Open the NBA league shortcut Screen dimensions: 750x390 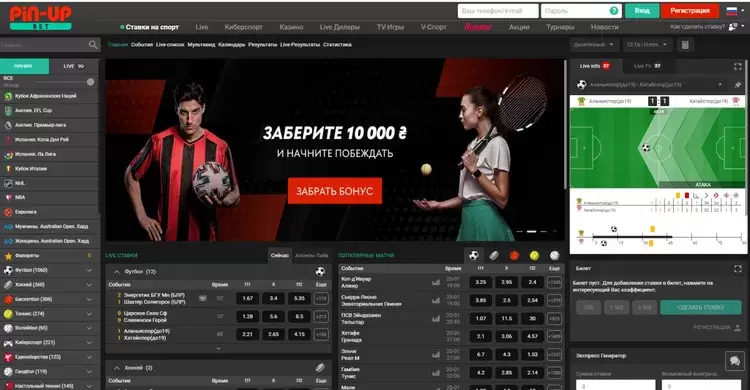(49, 198)
